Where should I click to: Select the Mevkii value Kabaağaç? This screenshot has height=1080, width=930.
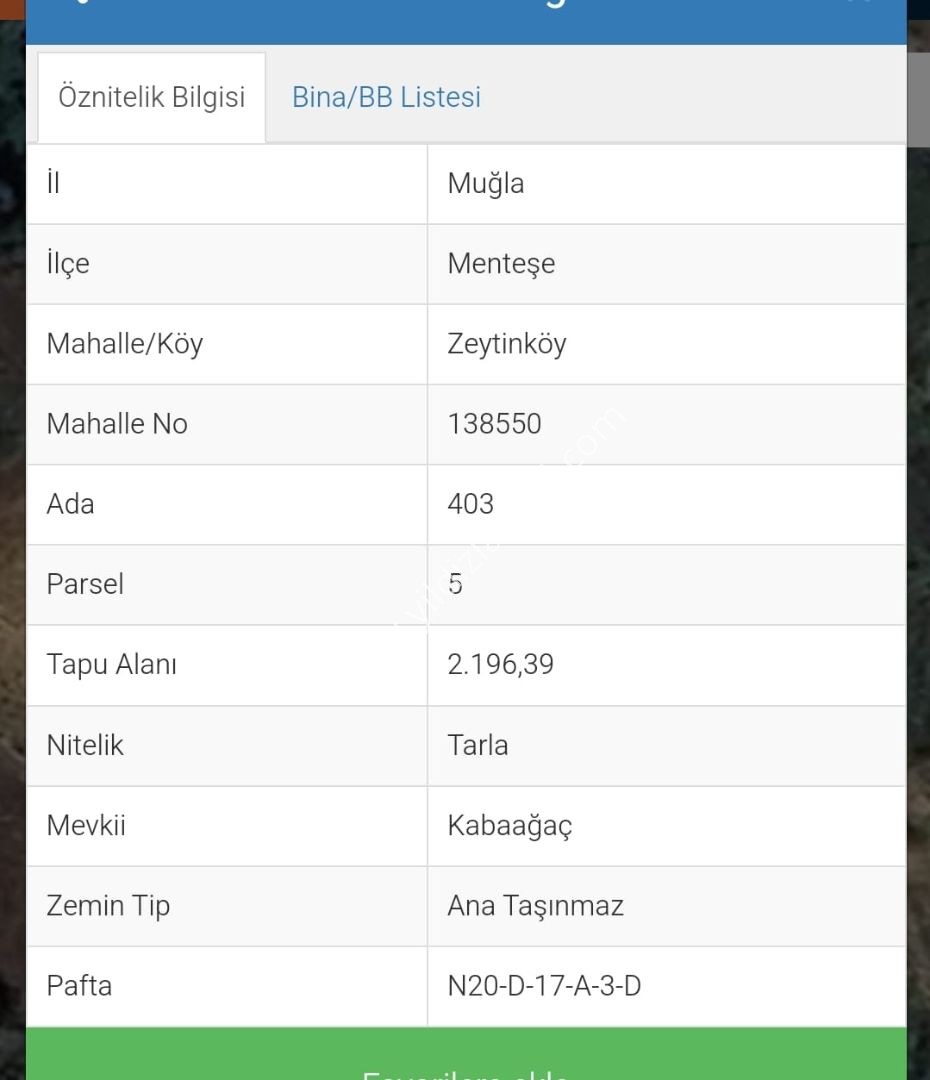click(x=509, y=826)
